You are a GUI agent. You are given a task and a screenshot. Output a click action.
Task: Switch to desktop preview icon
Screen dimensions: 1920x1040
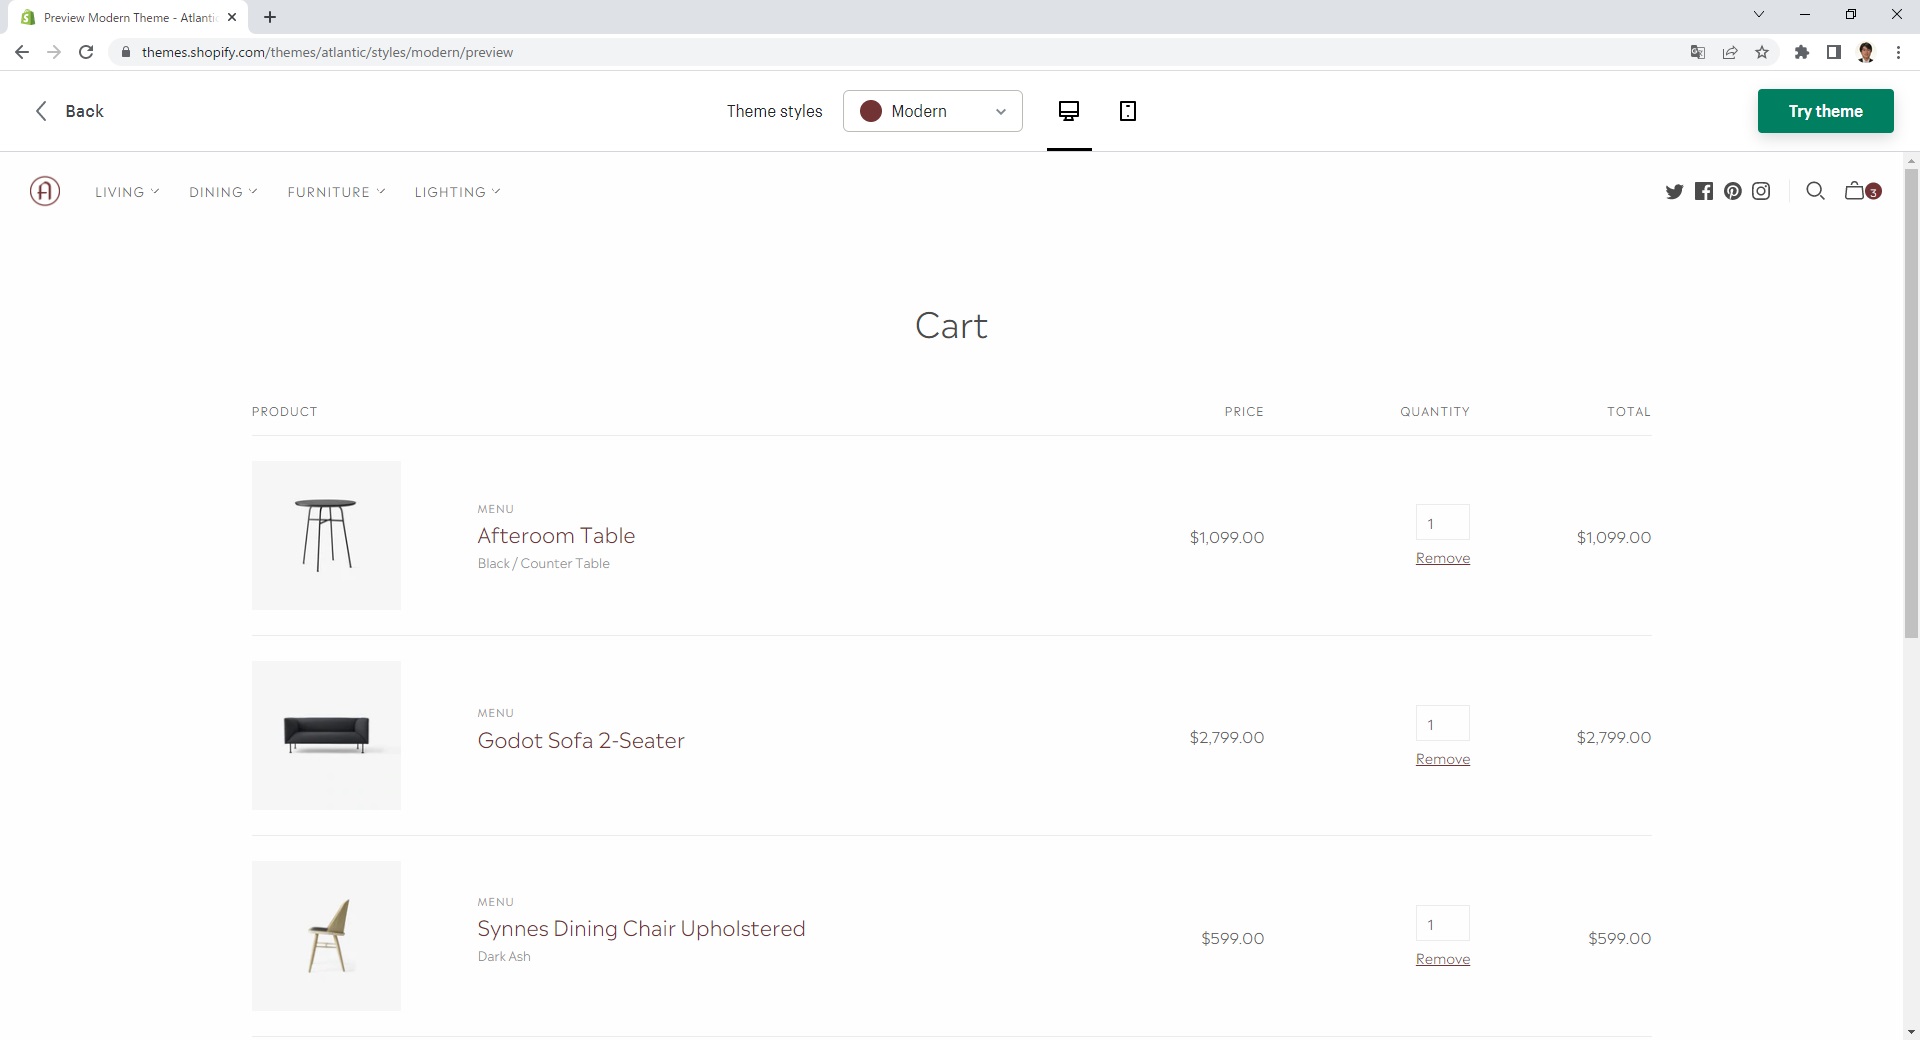click(1069, 111)
